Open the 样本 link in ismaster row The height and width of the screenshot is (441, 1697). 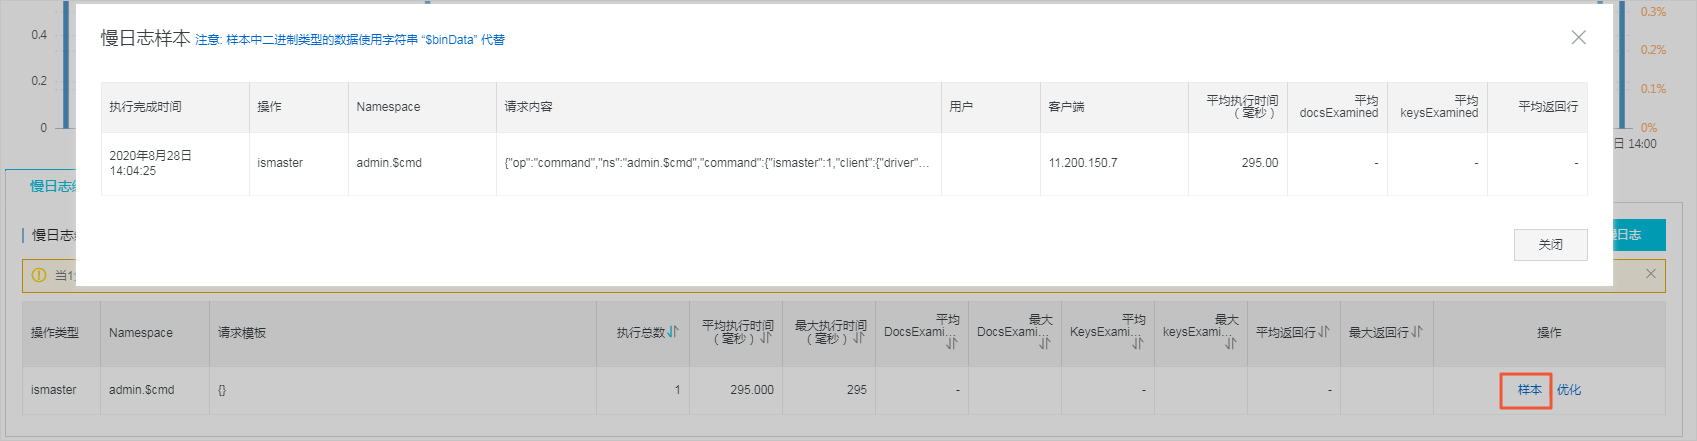(1529, 390)
